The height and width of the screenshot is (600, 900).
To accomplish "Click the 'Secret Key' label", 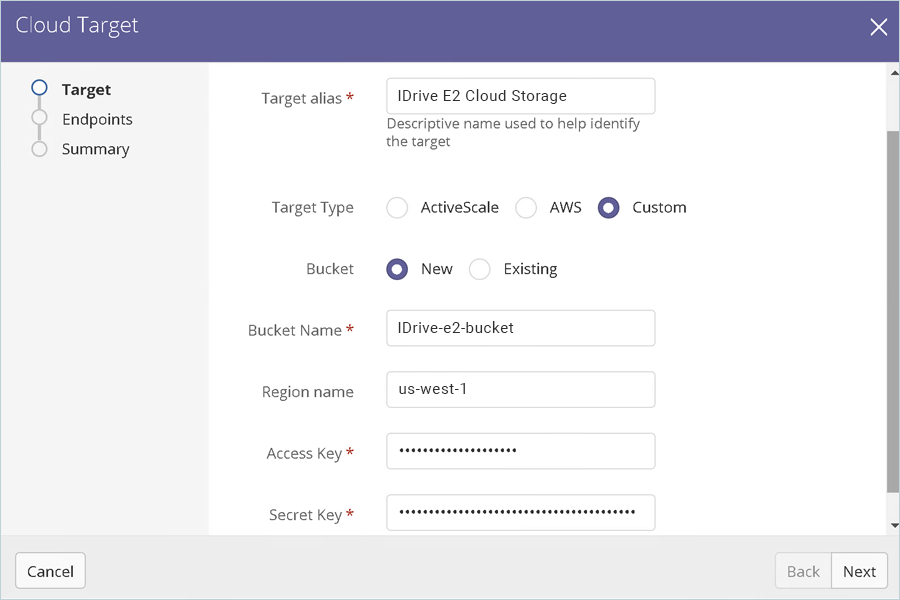I will [306, 515].
